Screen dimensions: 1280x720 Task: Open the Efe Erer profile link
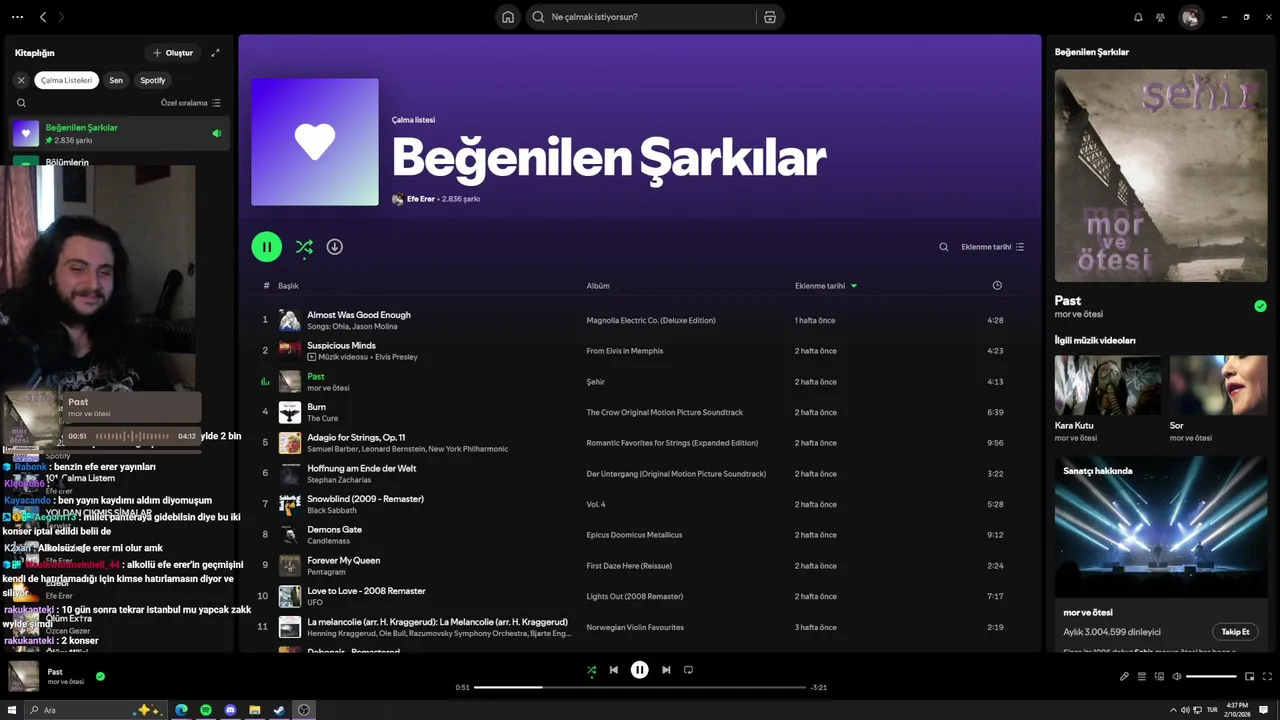tap(421, 199)
